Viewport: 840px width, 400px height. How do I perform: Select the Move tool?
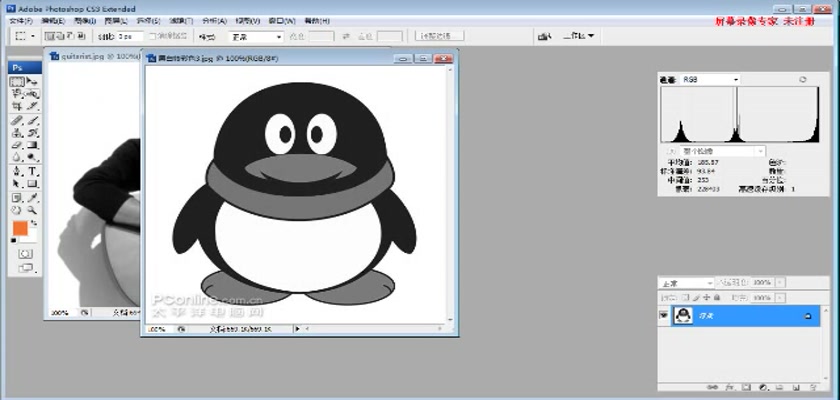coord(33,81)
